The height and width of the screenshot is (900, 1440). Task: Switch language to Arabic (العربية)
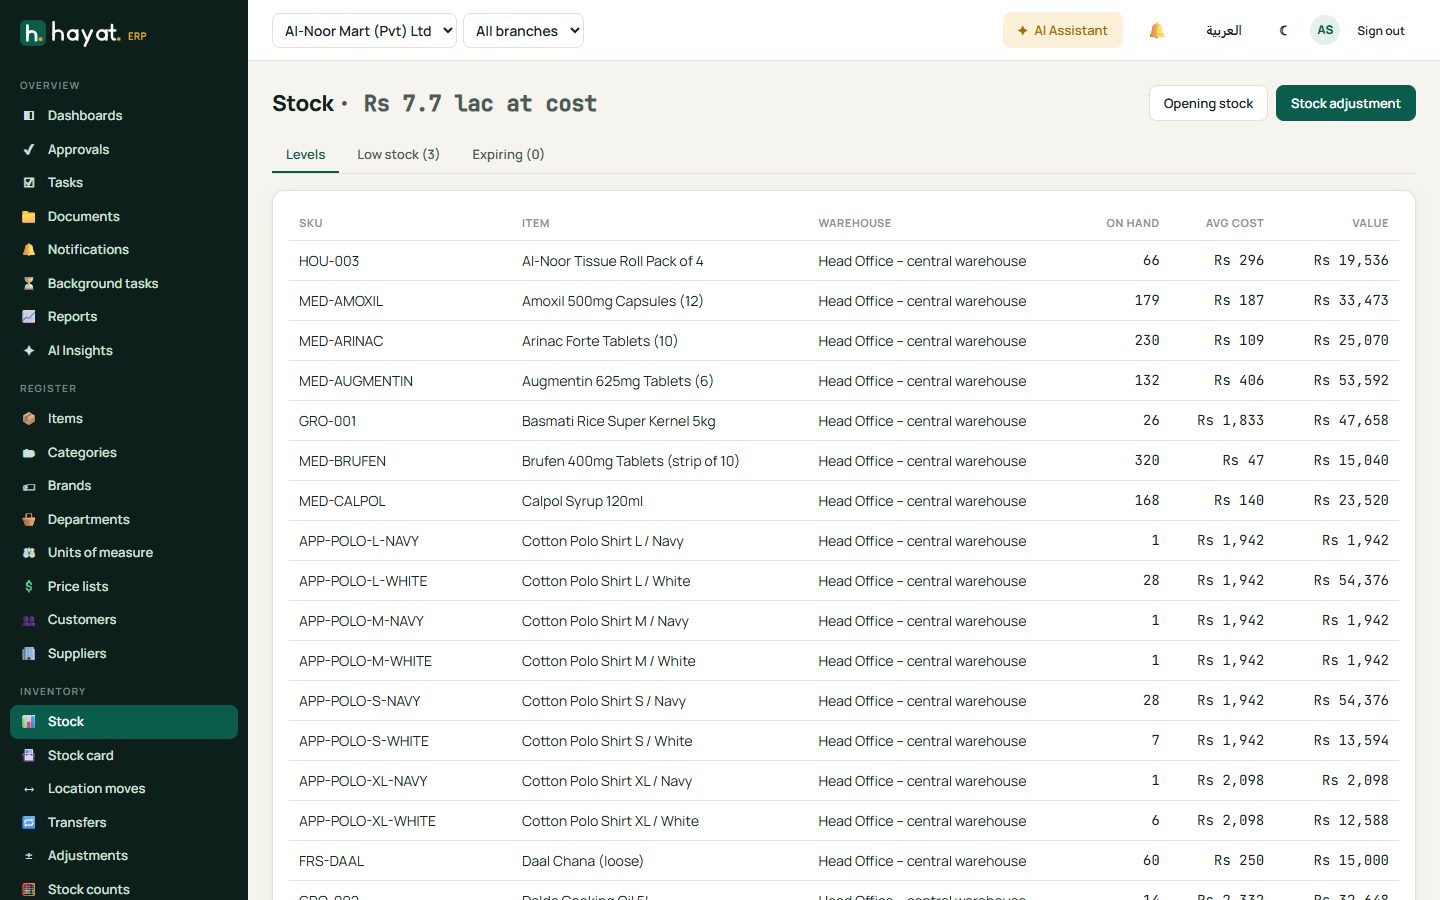(x=1224, y=31)
